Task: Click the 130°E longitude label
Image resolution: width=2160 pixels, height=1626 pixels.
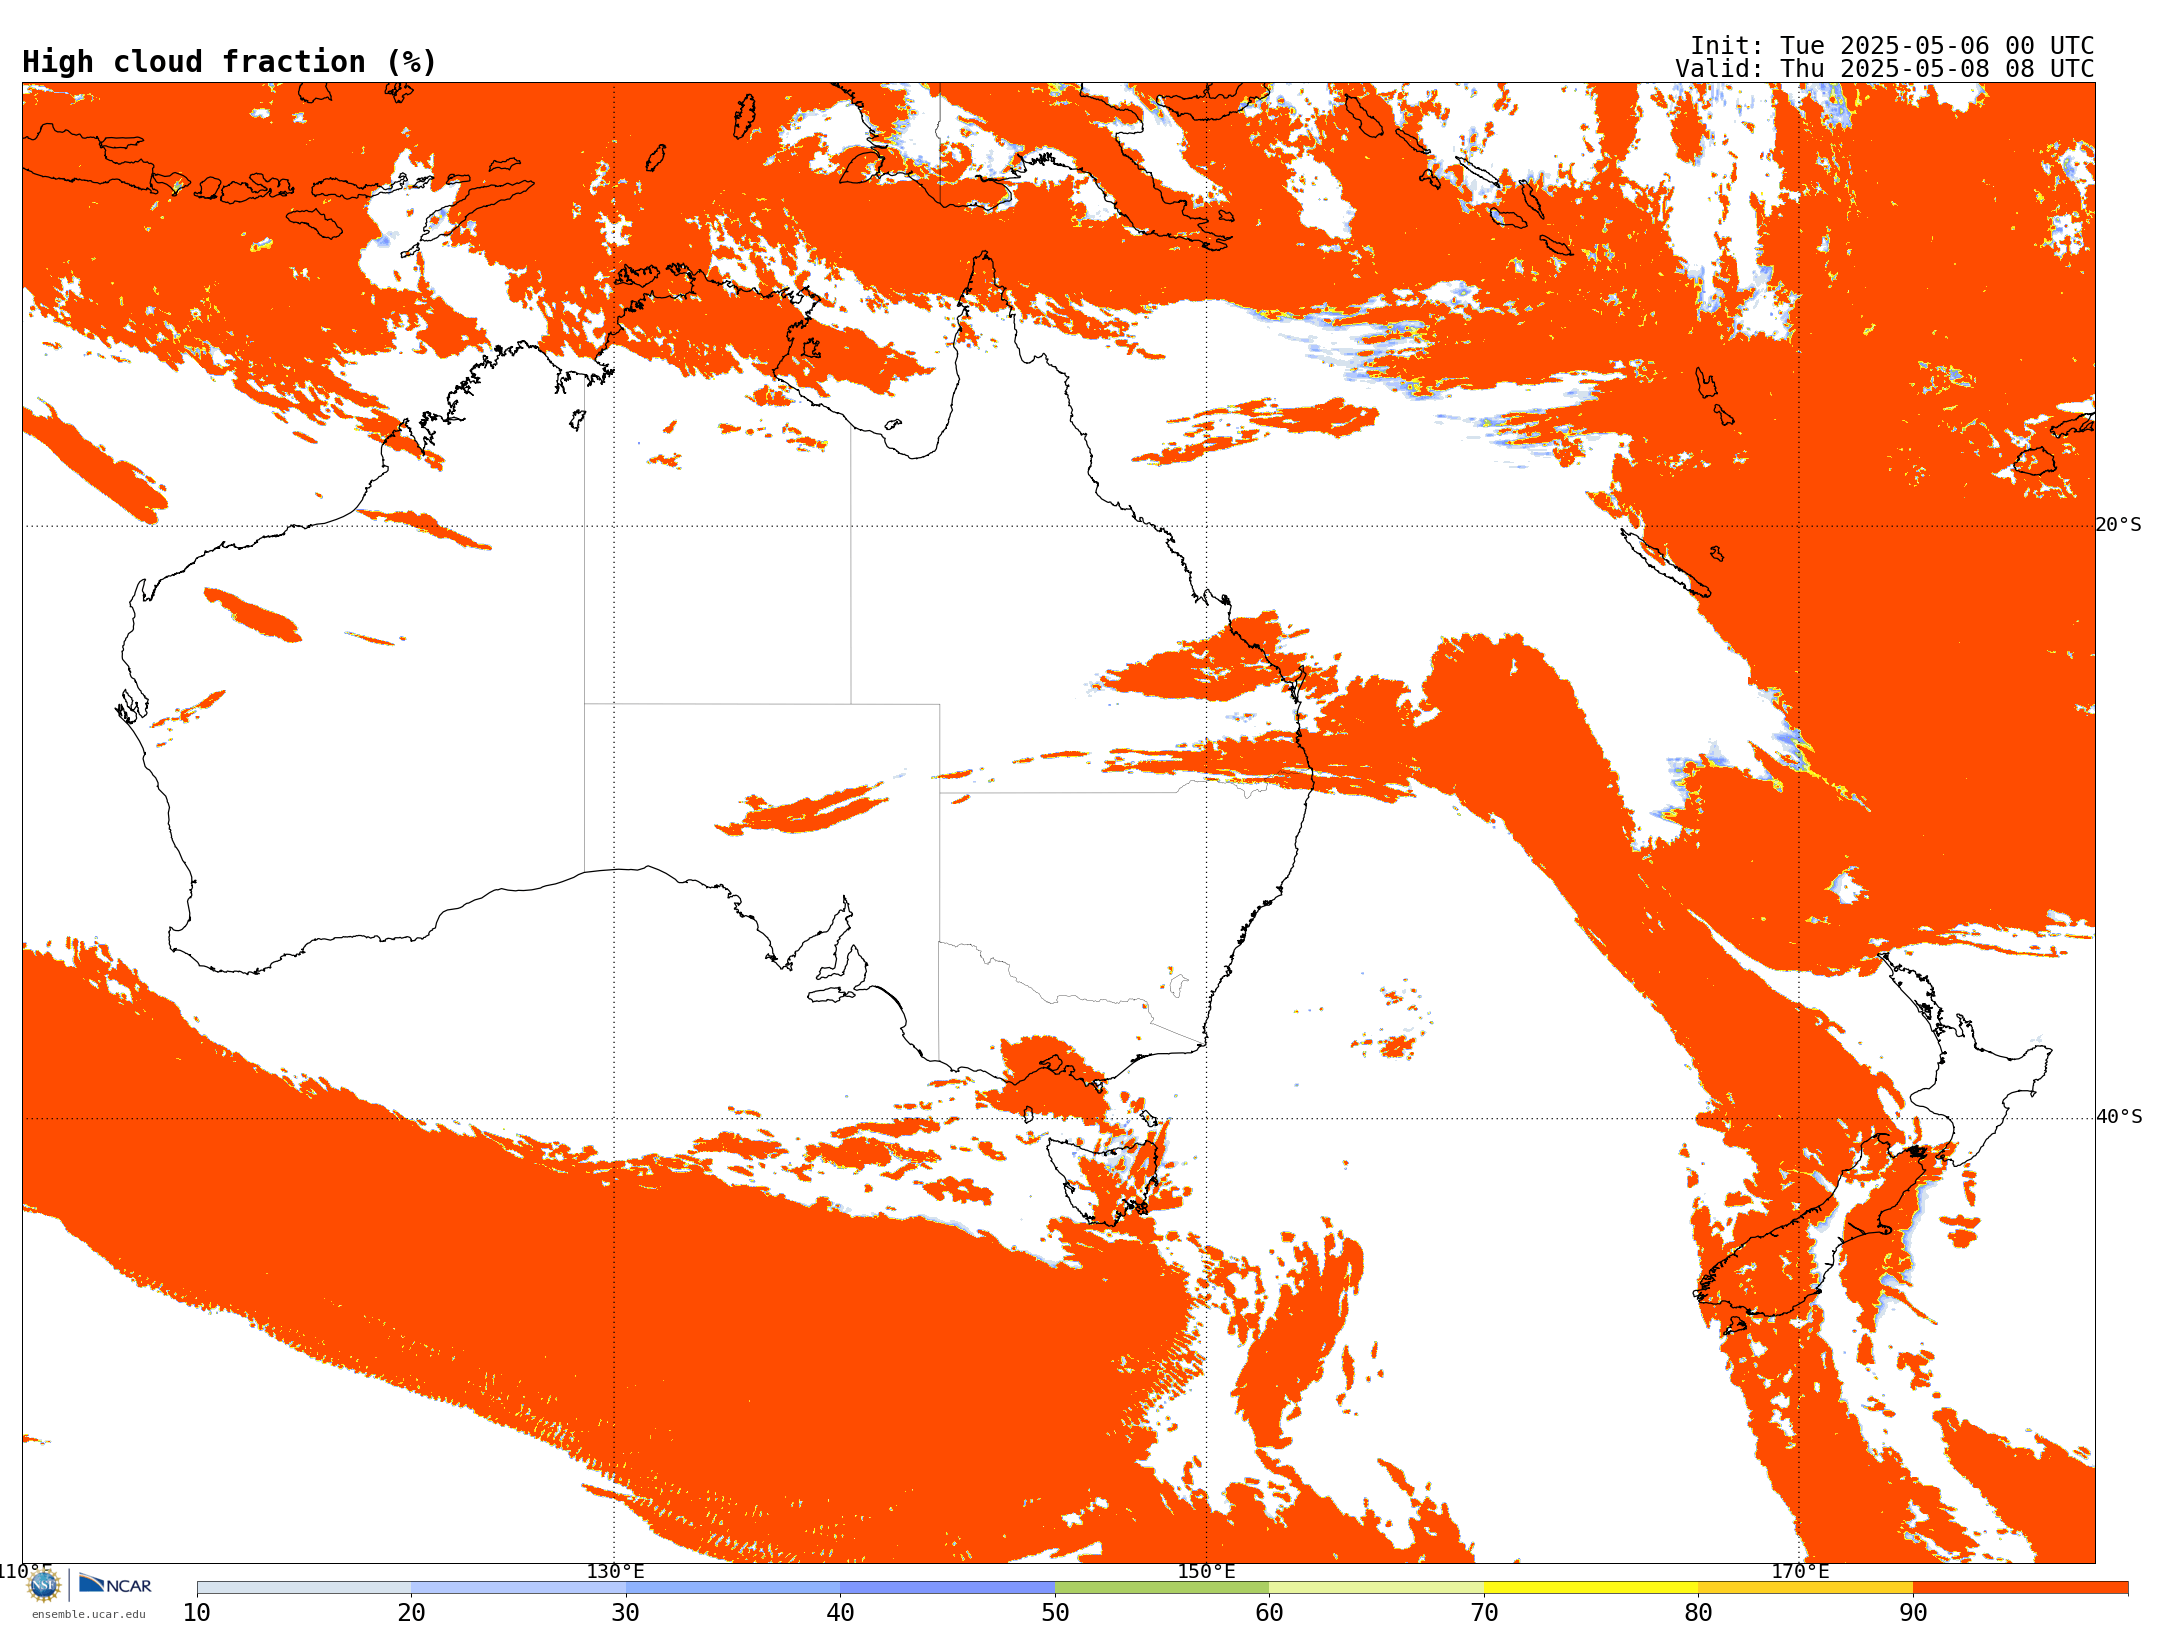Action: (615, 1571)
